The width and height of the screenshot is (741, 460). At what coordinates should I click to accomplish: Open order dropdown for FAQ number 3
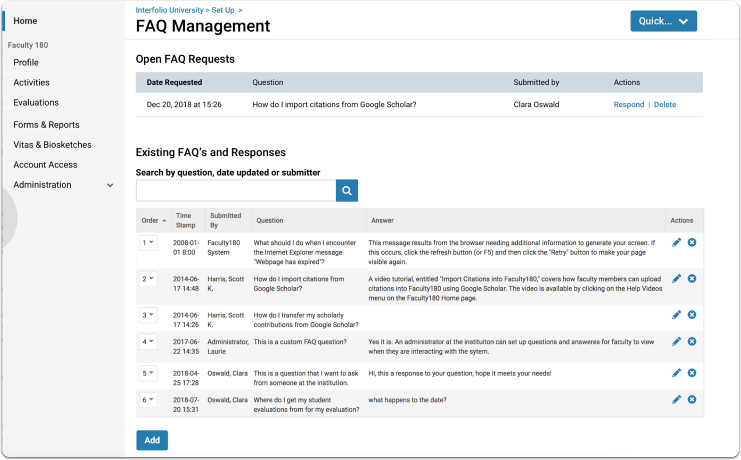(x=148, y=315)
